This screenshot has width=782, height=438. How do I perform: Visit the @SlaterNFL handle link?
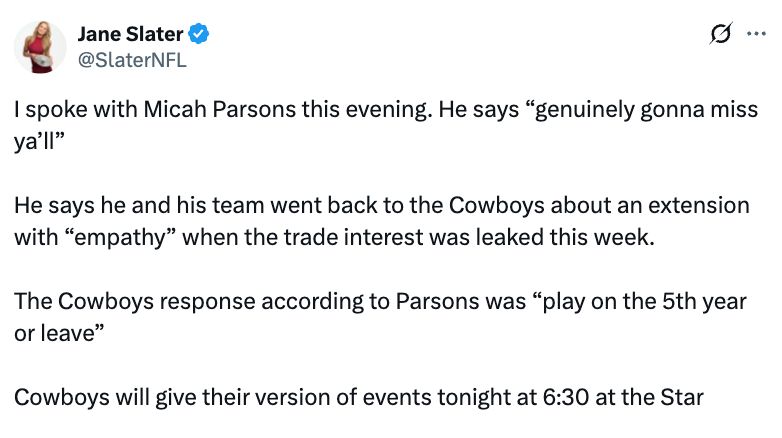[x=132, y=60]
